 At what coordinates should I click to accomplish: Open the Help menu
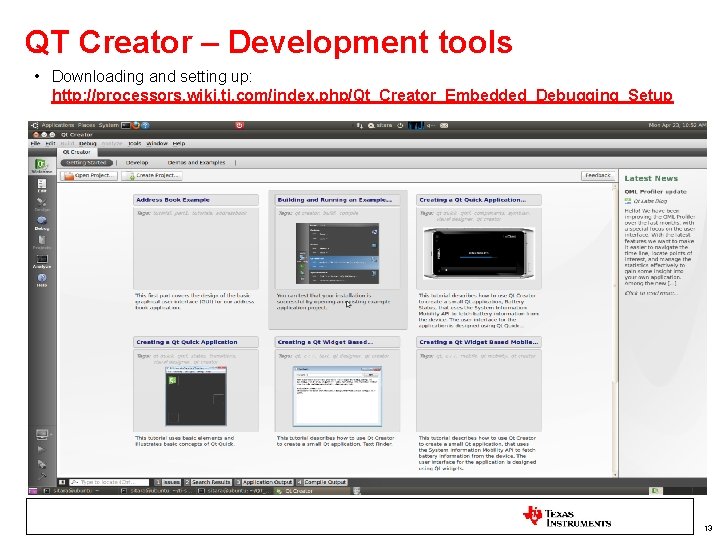pos(179,143)
